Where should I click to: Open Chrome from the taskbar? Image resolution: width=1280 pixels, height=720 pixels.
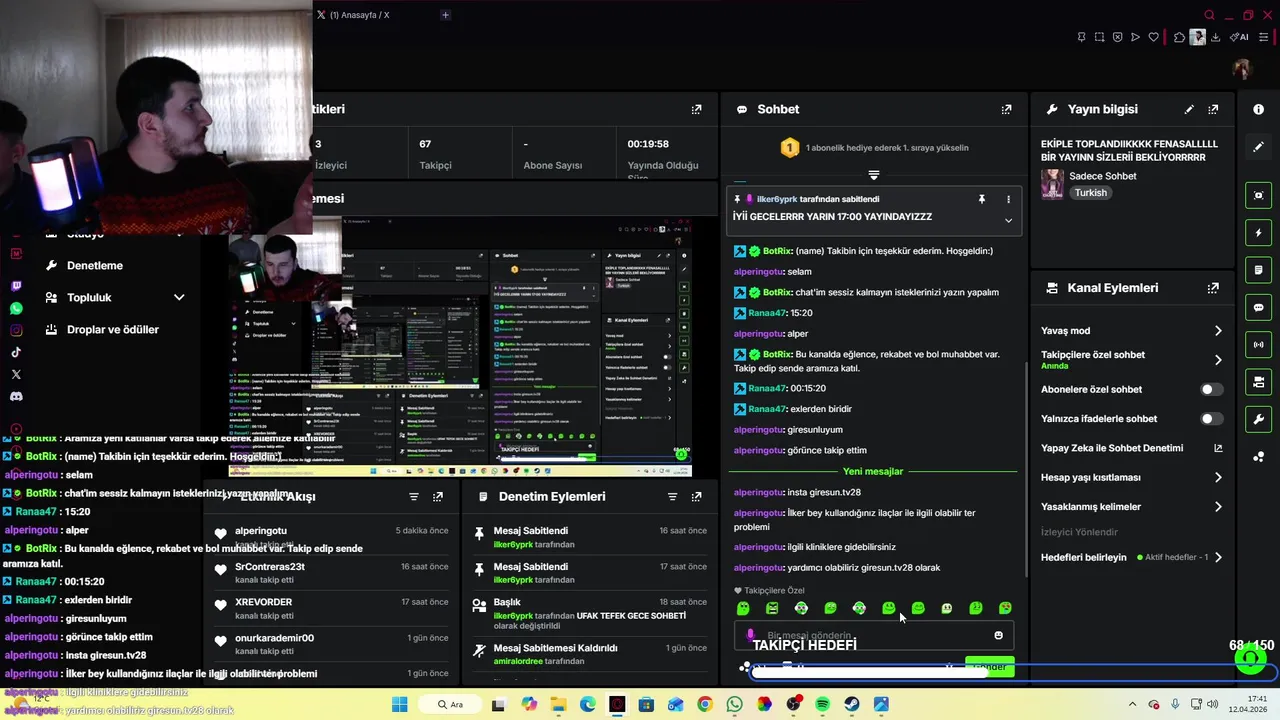click(x=705, y=704)
